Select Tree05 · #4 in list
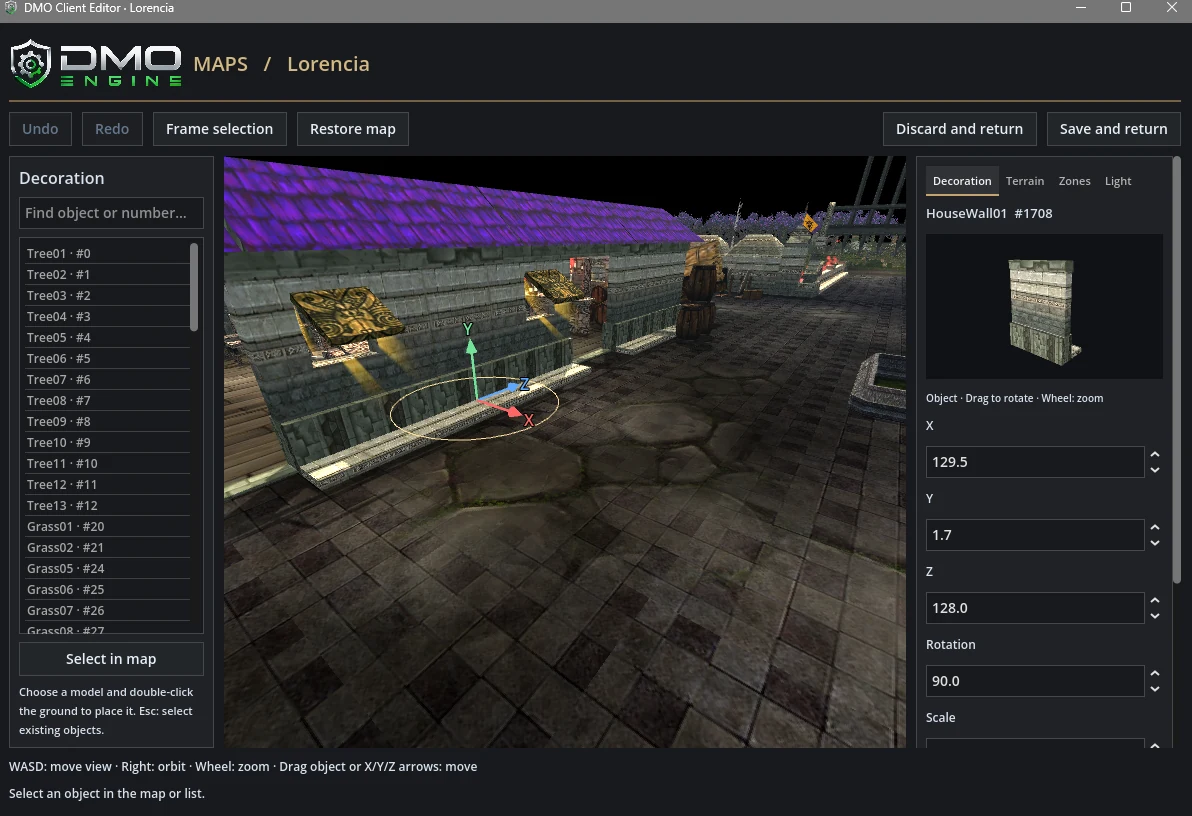Image resolution: width=1192 pixels, height=816 pixels. (108, 338)
